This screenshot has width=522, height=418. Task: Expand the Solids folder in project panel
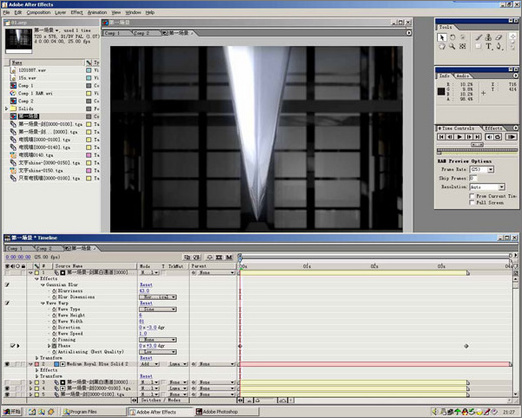6,109
